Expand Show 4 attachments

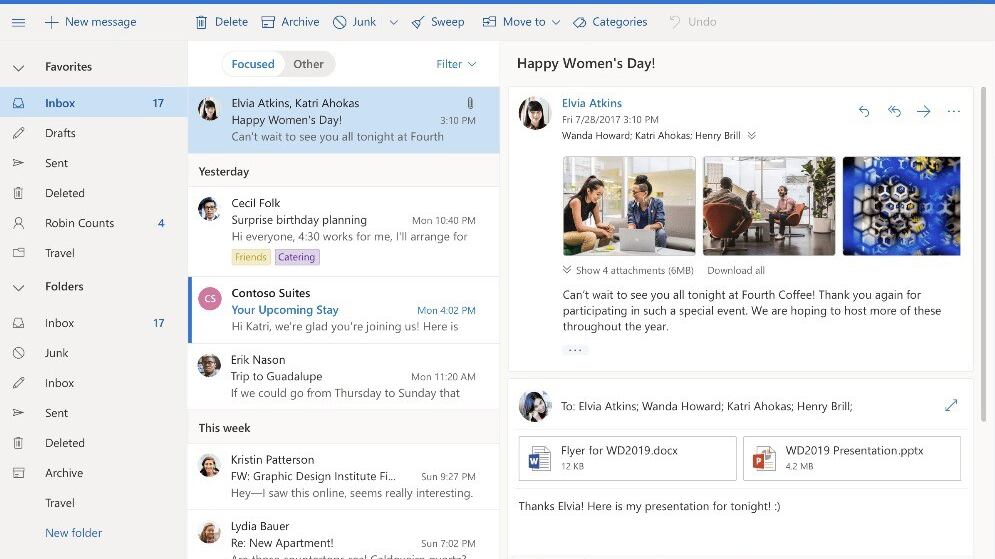[x=628, y=270]
